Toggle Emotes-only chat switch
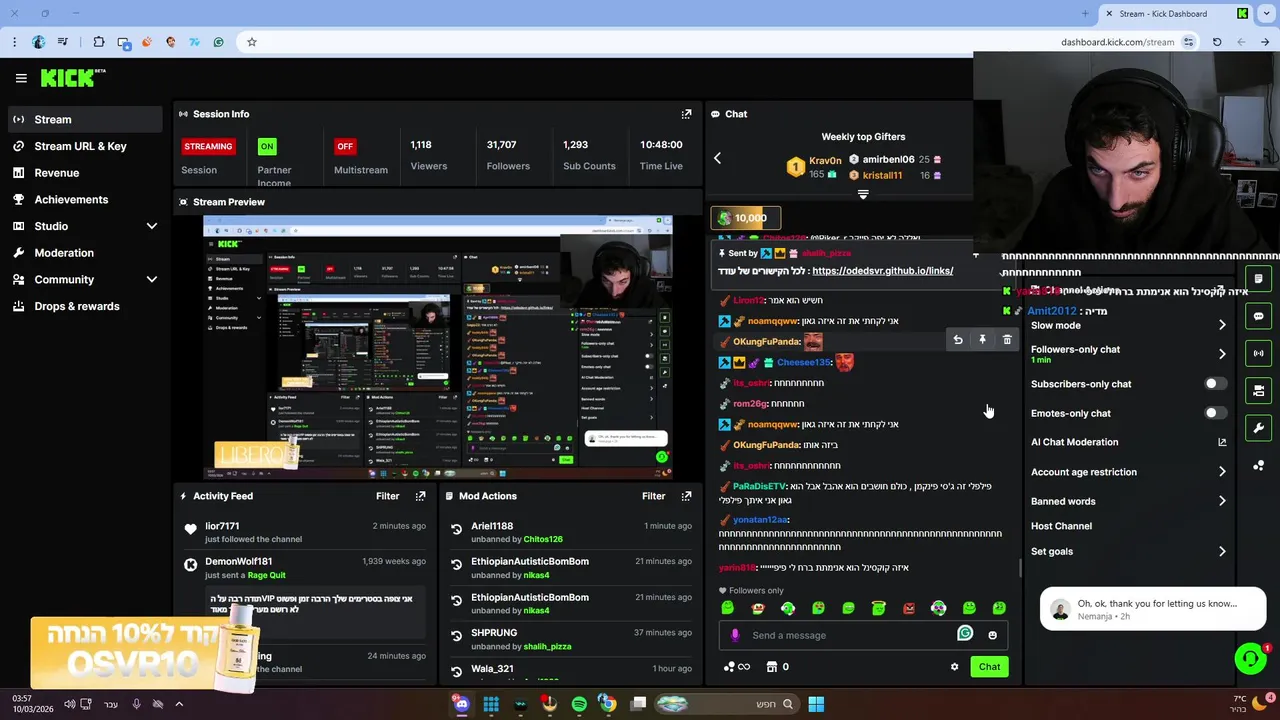The width and height of the screenshot is (1280, 720). click(x=1214, y=413)
